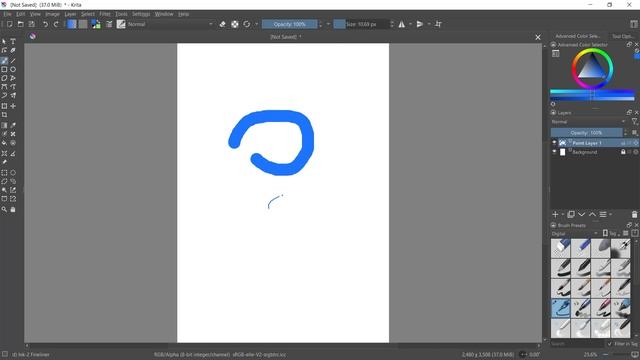Expand the reload preset dropdown arrow
This screenshot has height=360, width=640.
[x=256, y=24]
